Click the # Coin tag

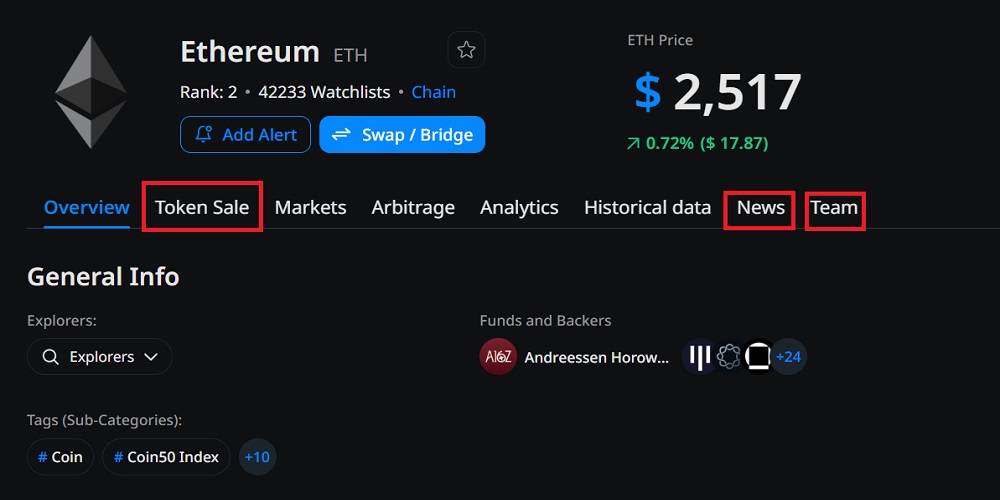pyautogui.click(x=60, y=457)
